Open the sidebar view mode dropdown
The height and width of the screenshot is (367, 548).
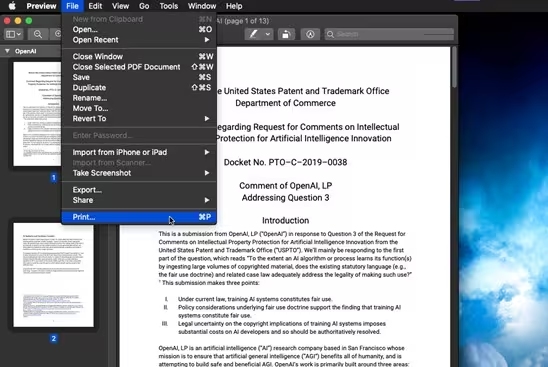(x=14, y=34)
